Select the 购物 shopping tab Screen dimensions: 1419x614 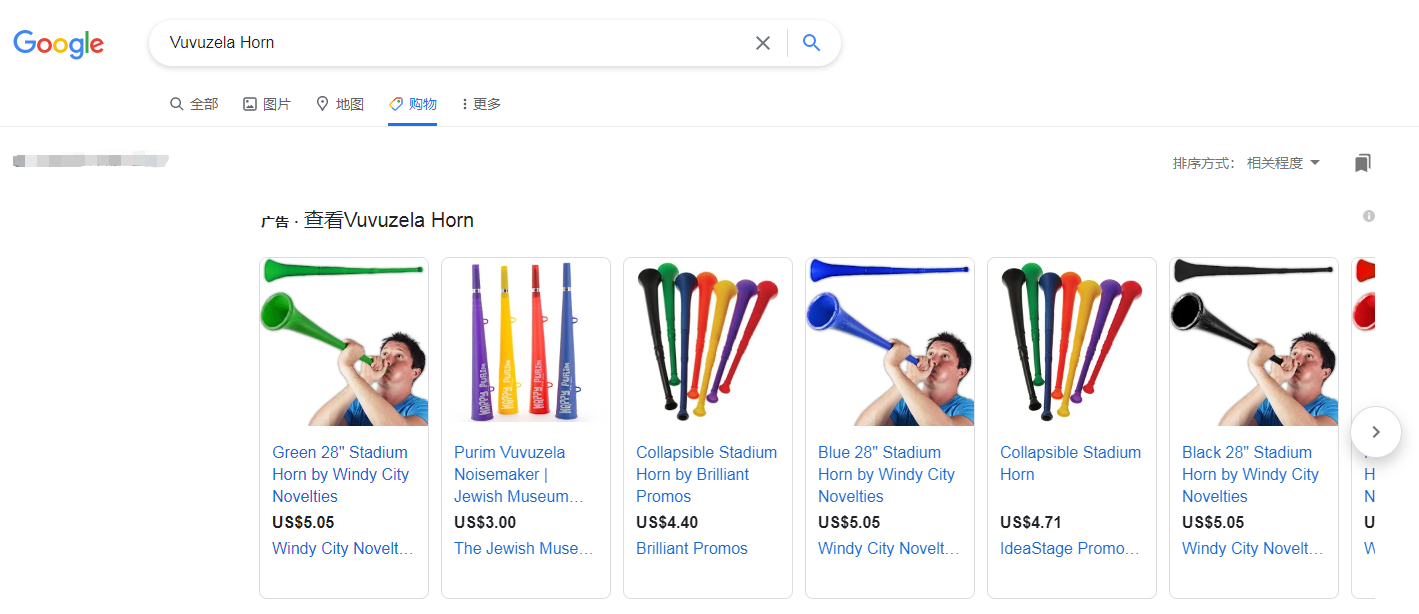click(413, 104)
